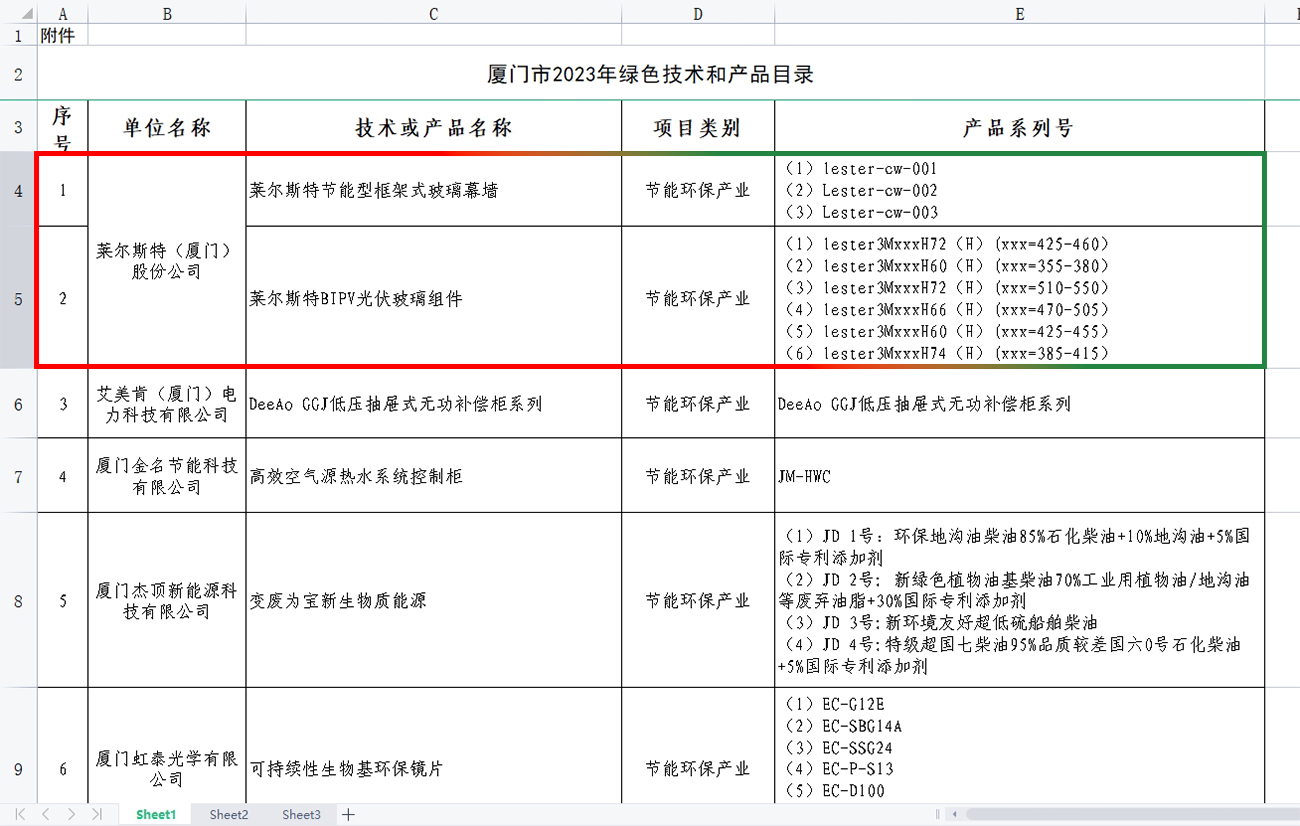Click the 单位名称 header cell
The width and height of the screenshot is (1300, 826).
167,127
